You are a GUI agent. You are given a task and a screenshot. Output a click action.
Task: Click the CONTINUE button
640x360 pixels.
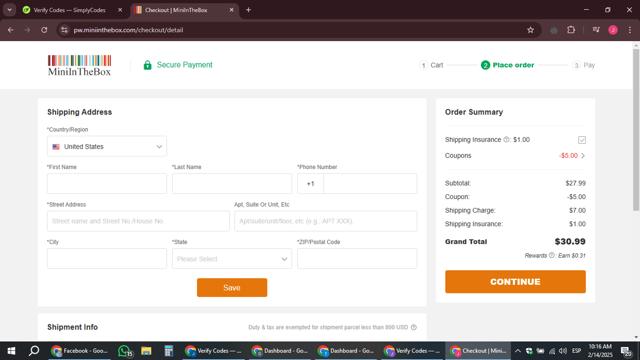coord(515,282)
